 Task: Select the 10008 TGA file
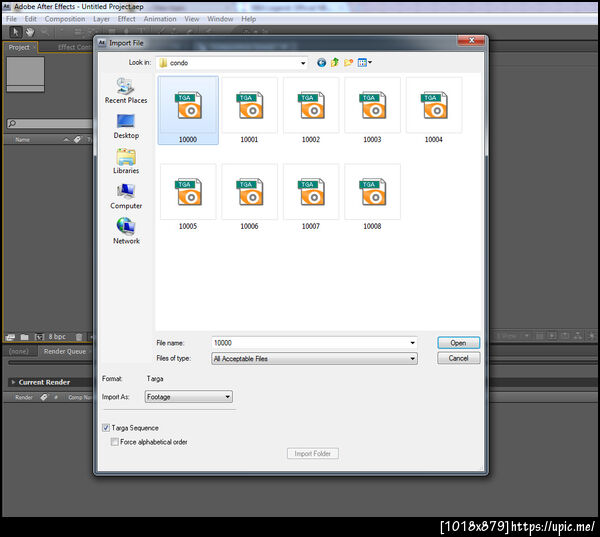coord(372,197)
